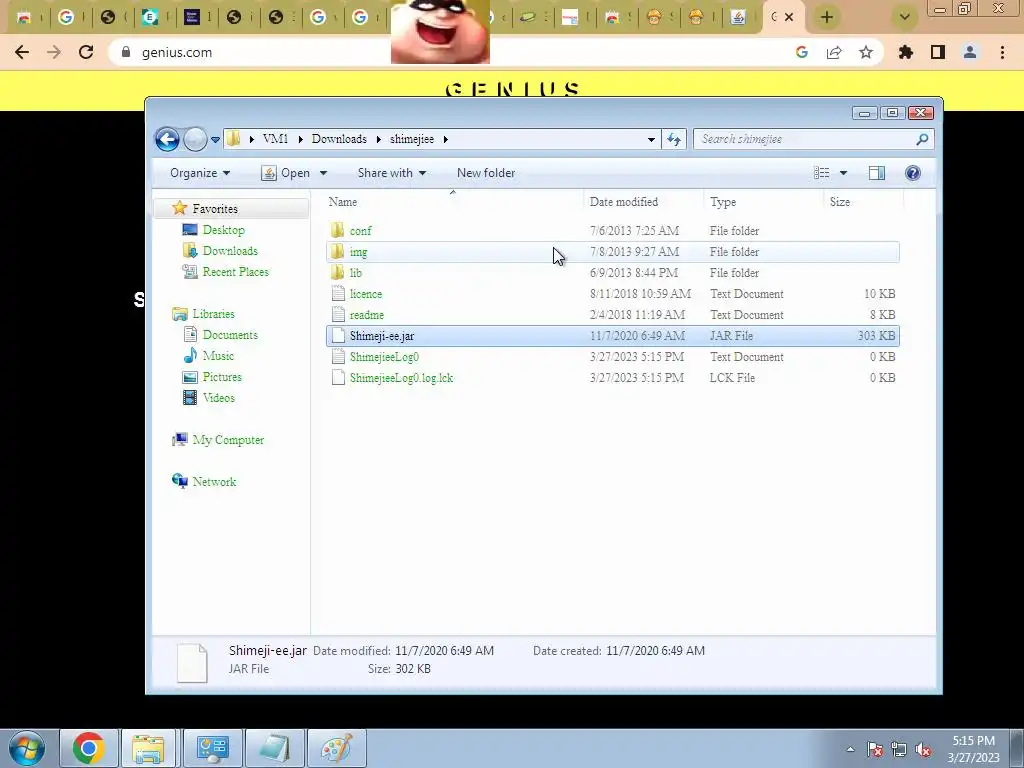This screenshot has height=768, width=1024.
Task: Open Recent Places in navigation pane
Action: pyautogui.click(x=235, y=272)
